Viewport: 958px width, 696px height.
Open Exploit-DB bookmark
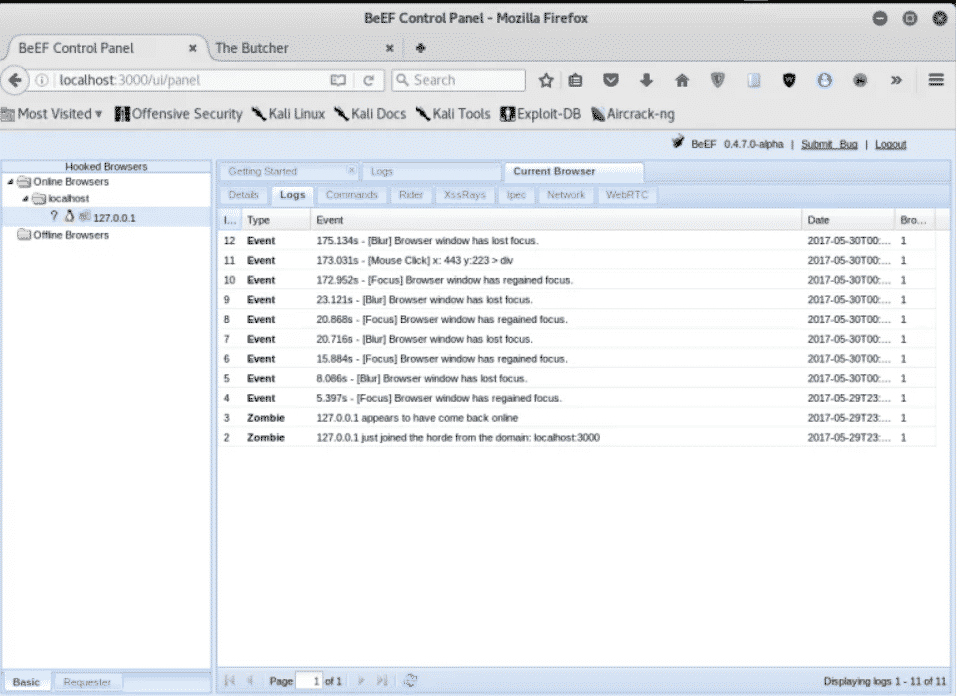click(540, 114)
